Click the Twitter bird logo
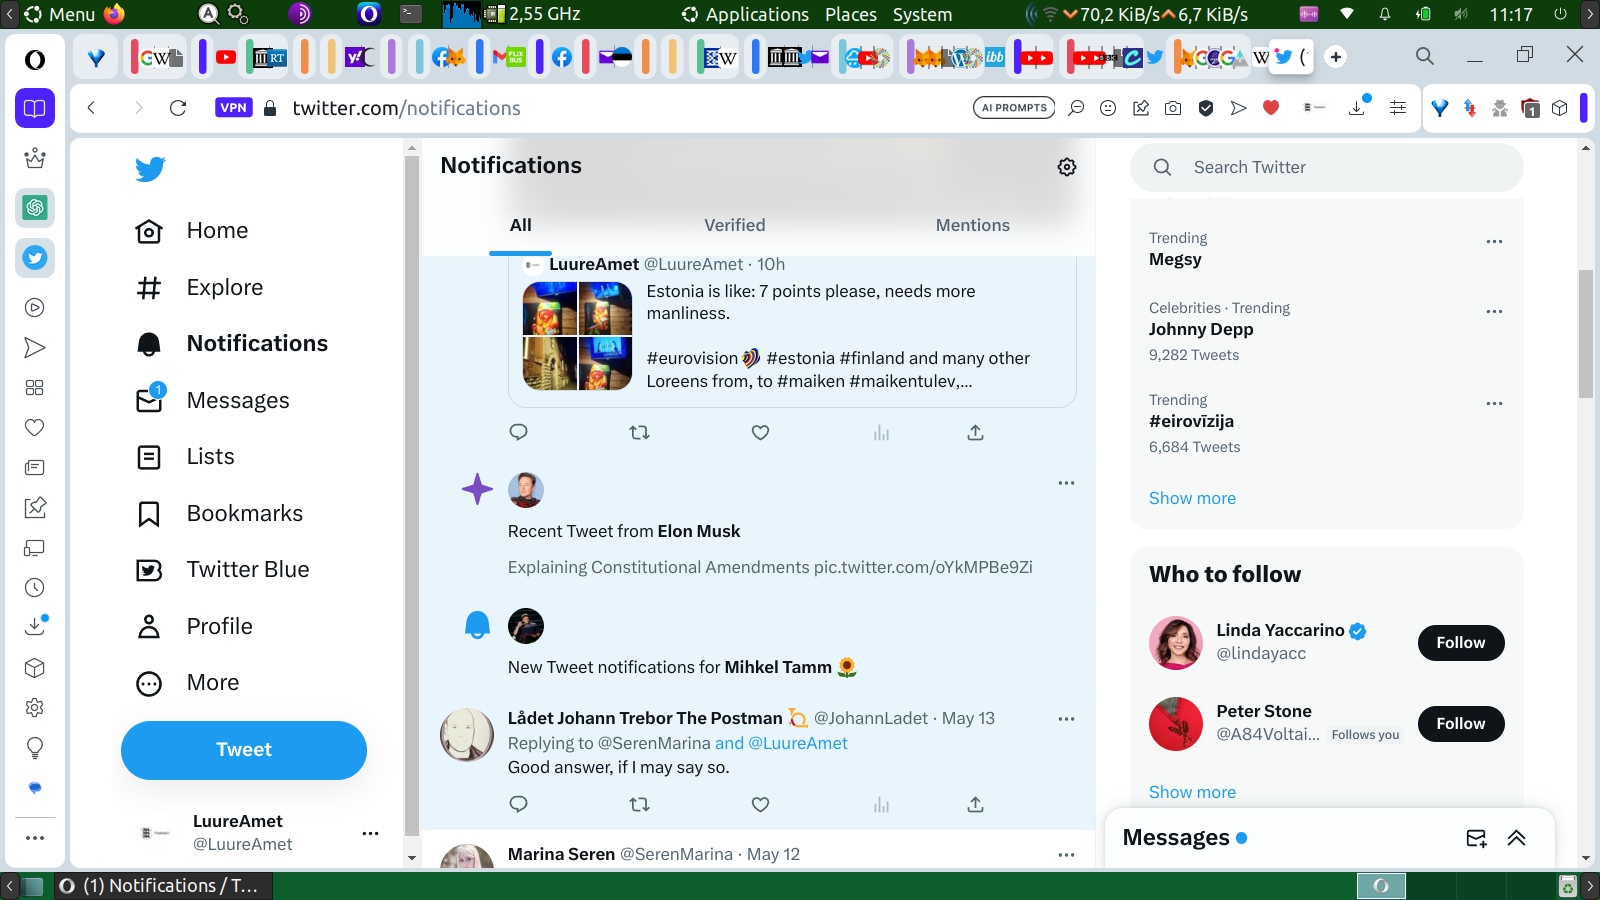1600x900 pixels. (x=150, y=169)
